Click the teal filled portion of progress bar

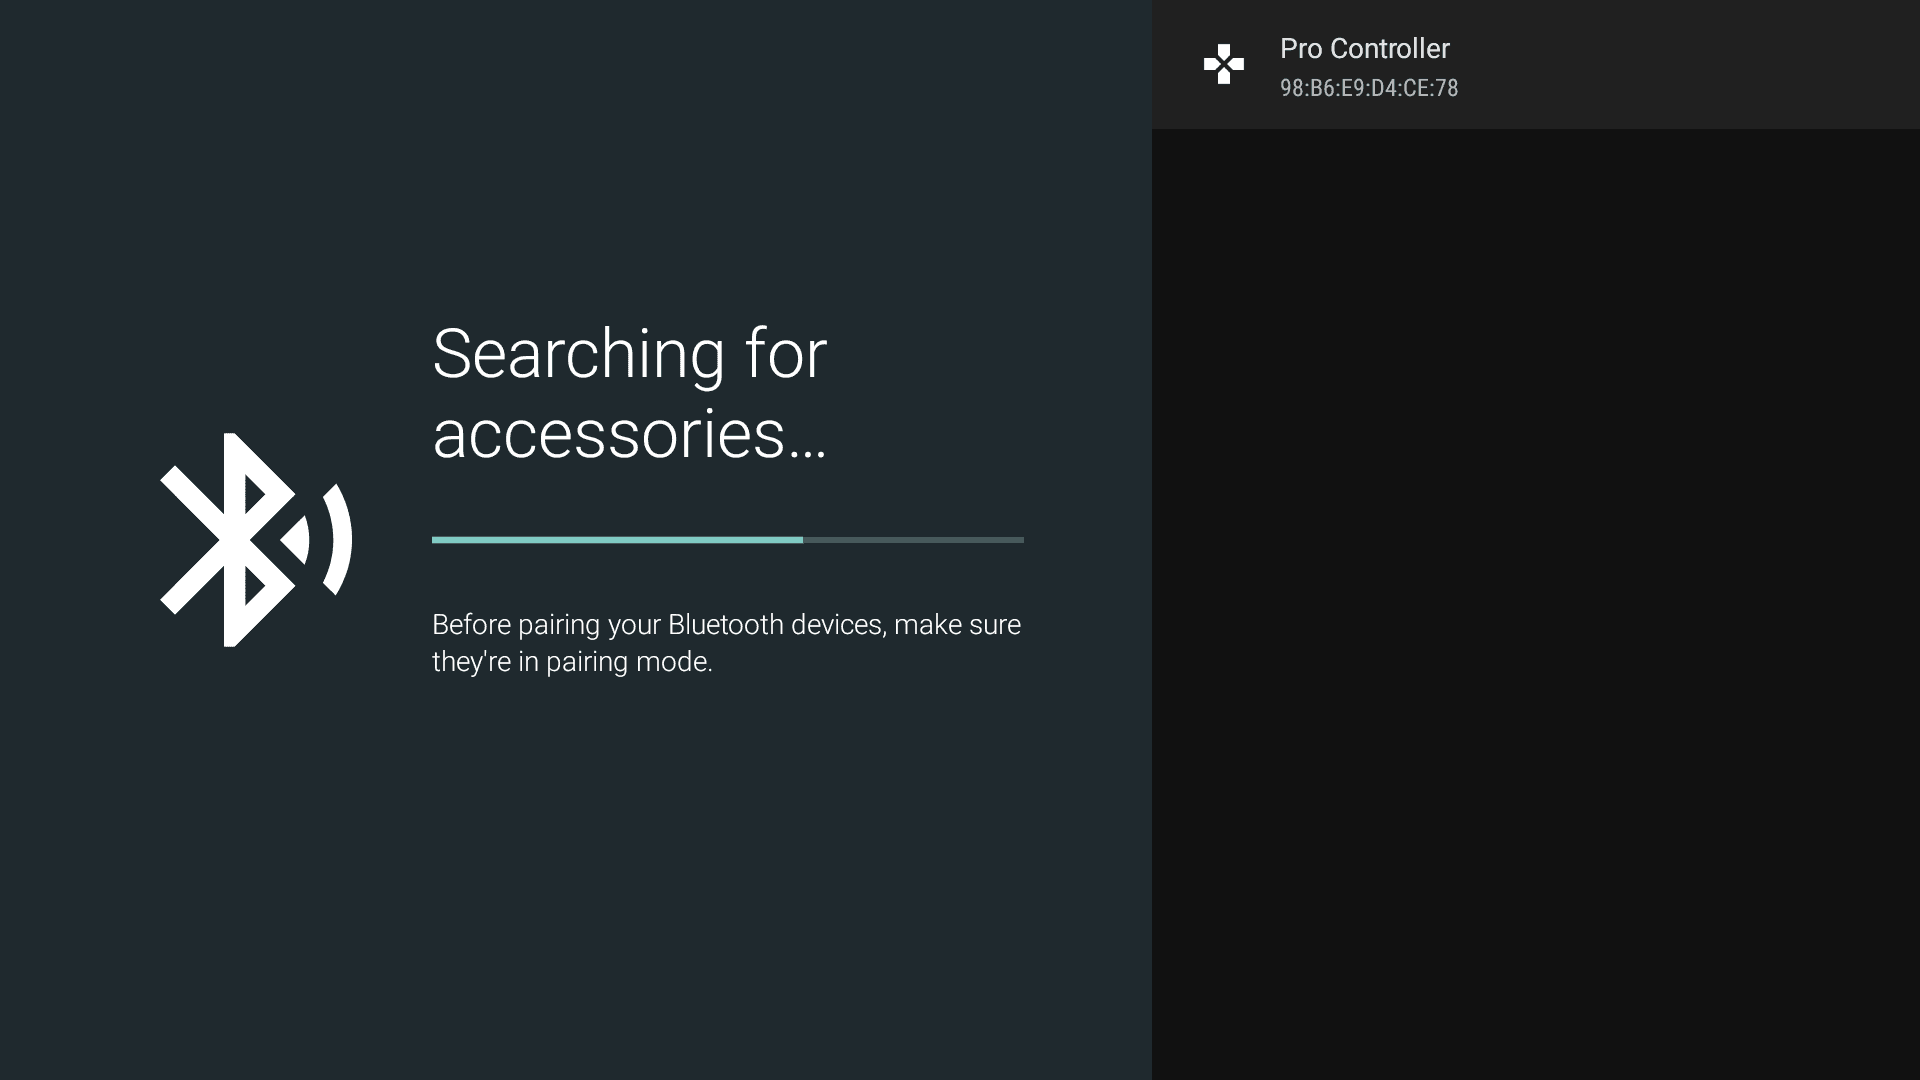[616, 540]
